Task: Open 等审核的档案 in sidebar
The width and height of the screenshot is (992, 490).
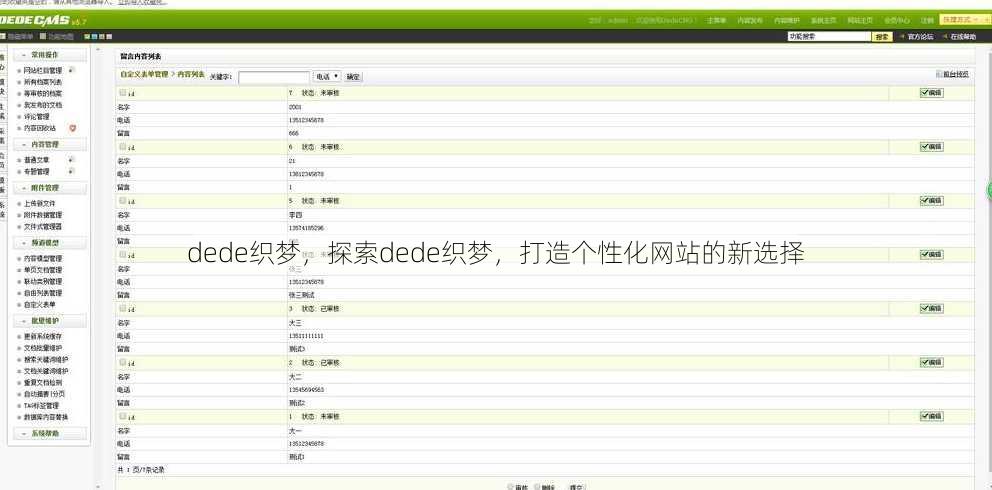Action: click(x=43, y=94)
